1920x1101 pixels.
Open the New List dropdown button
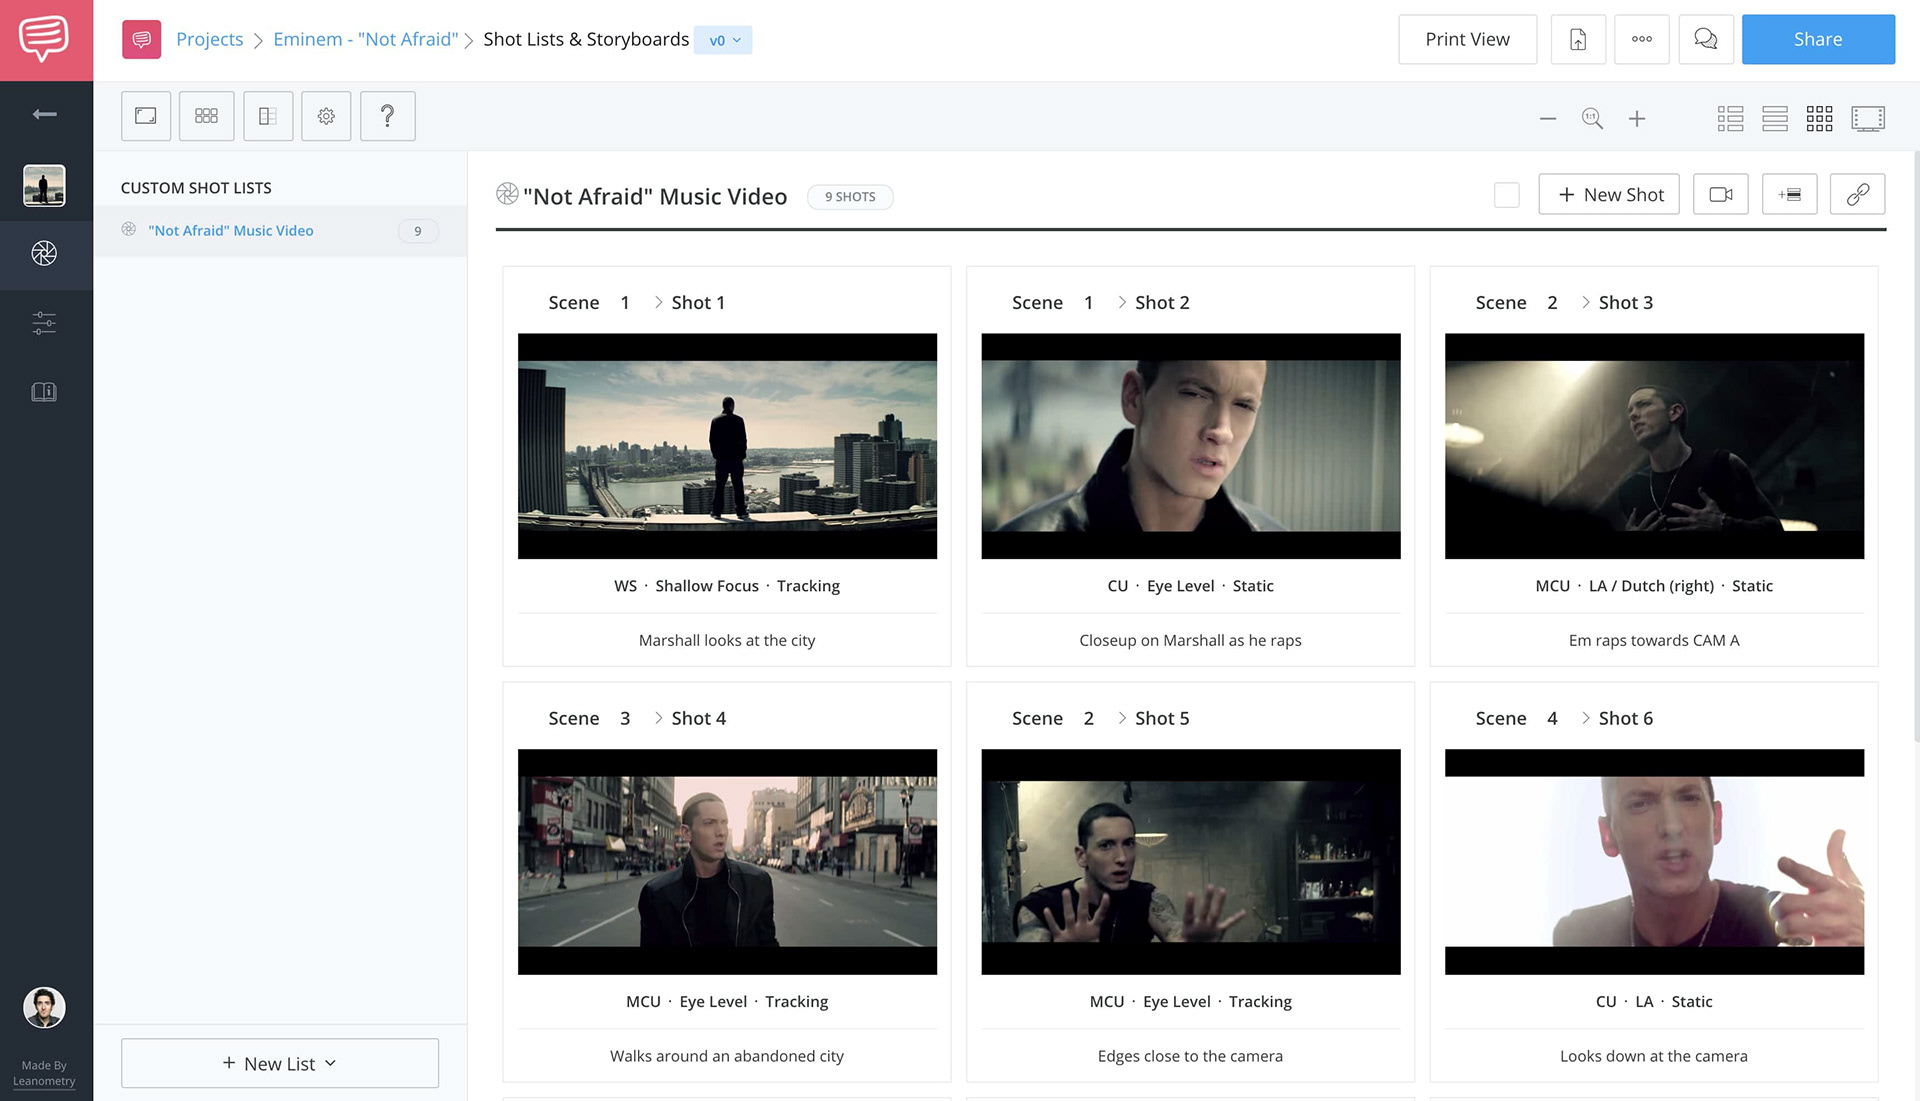click(280, 1063)
